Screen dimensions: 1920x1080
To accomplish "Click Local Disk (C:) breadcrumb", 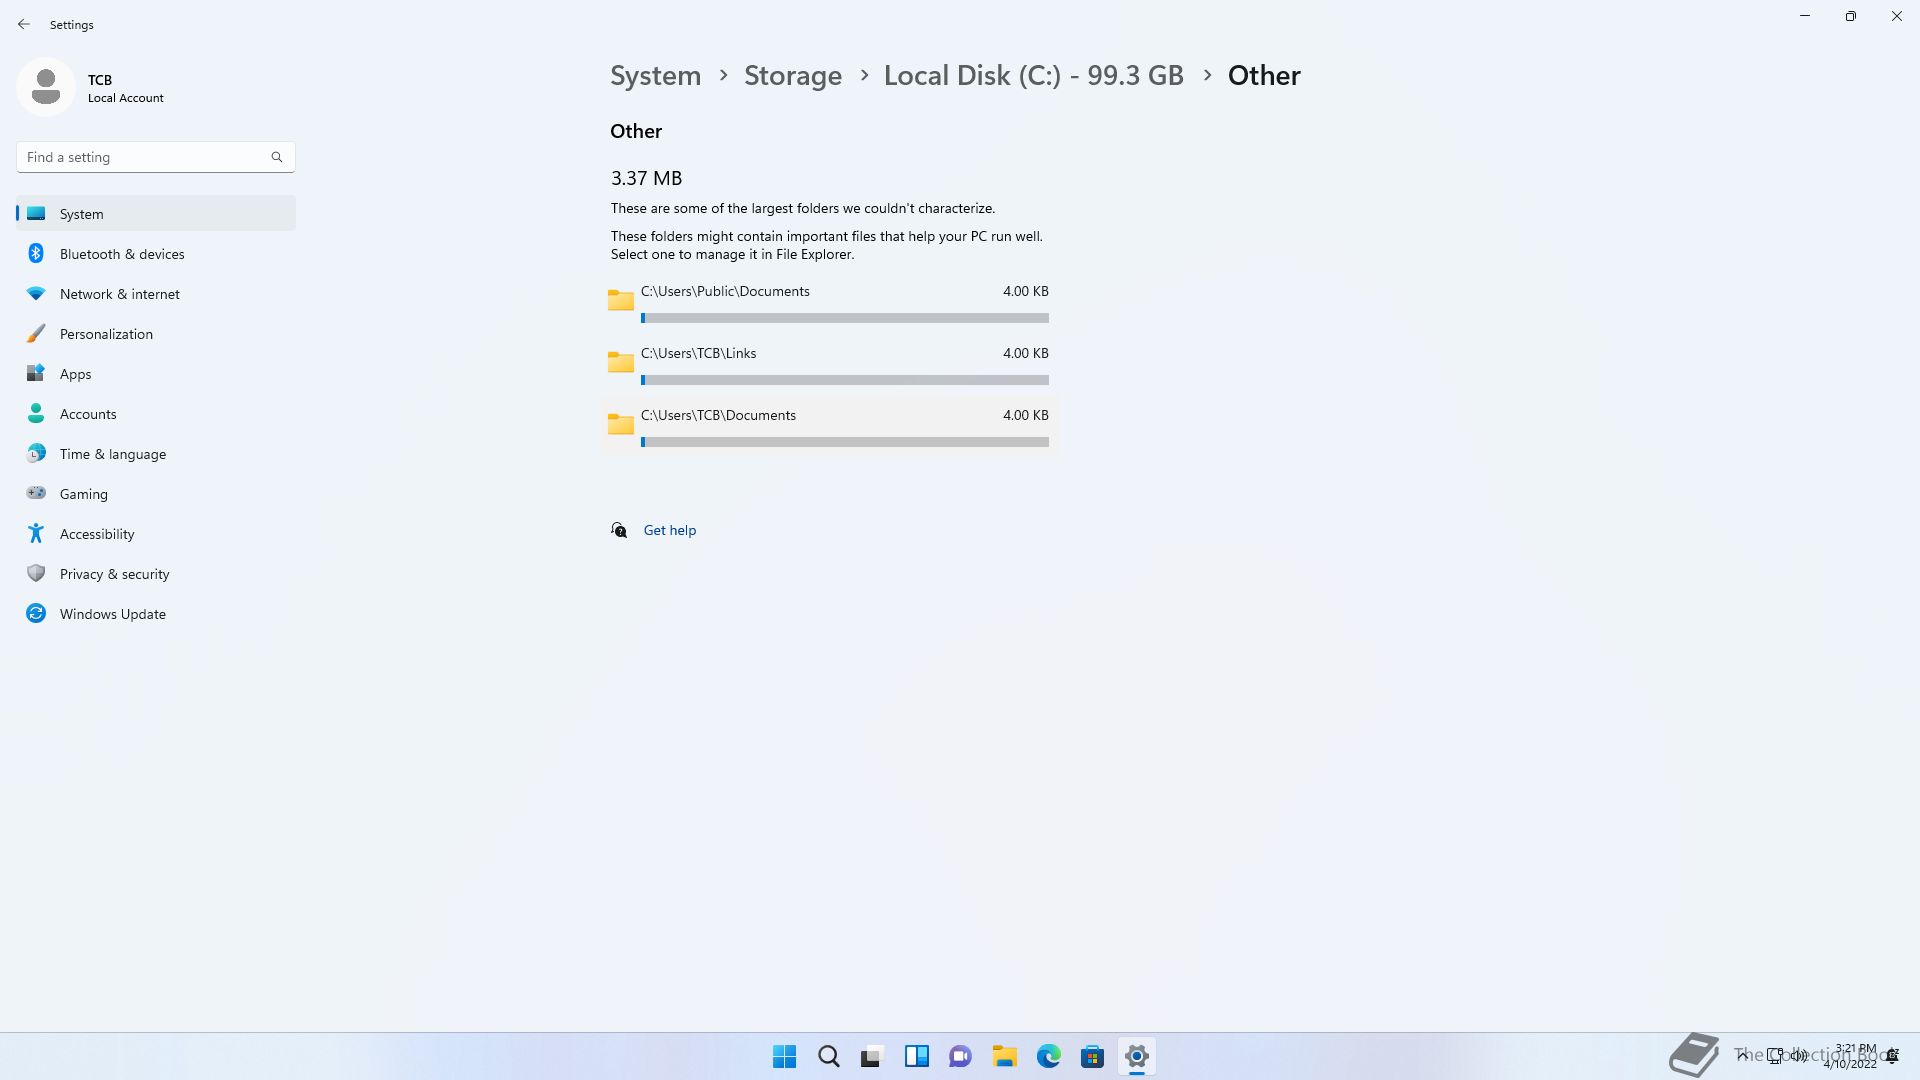I will point(1033,76).
